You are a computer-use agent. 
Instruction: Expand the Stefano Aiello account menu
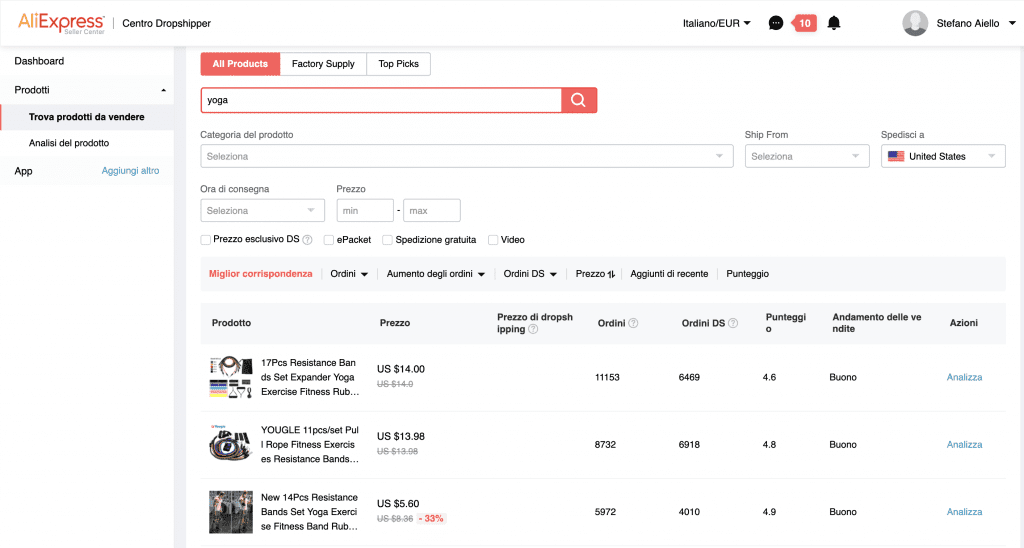coord(1012,24)
